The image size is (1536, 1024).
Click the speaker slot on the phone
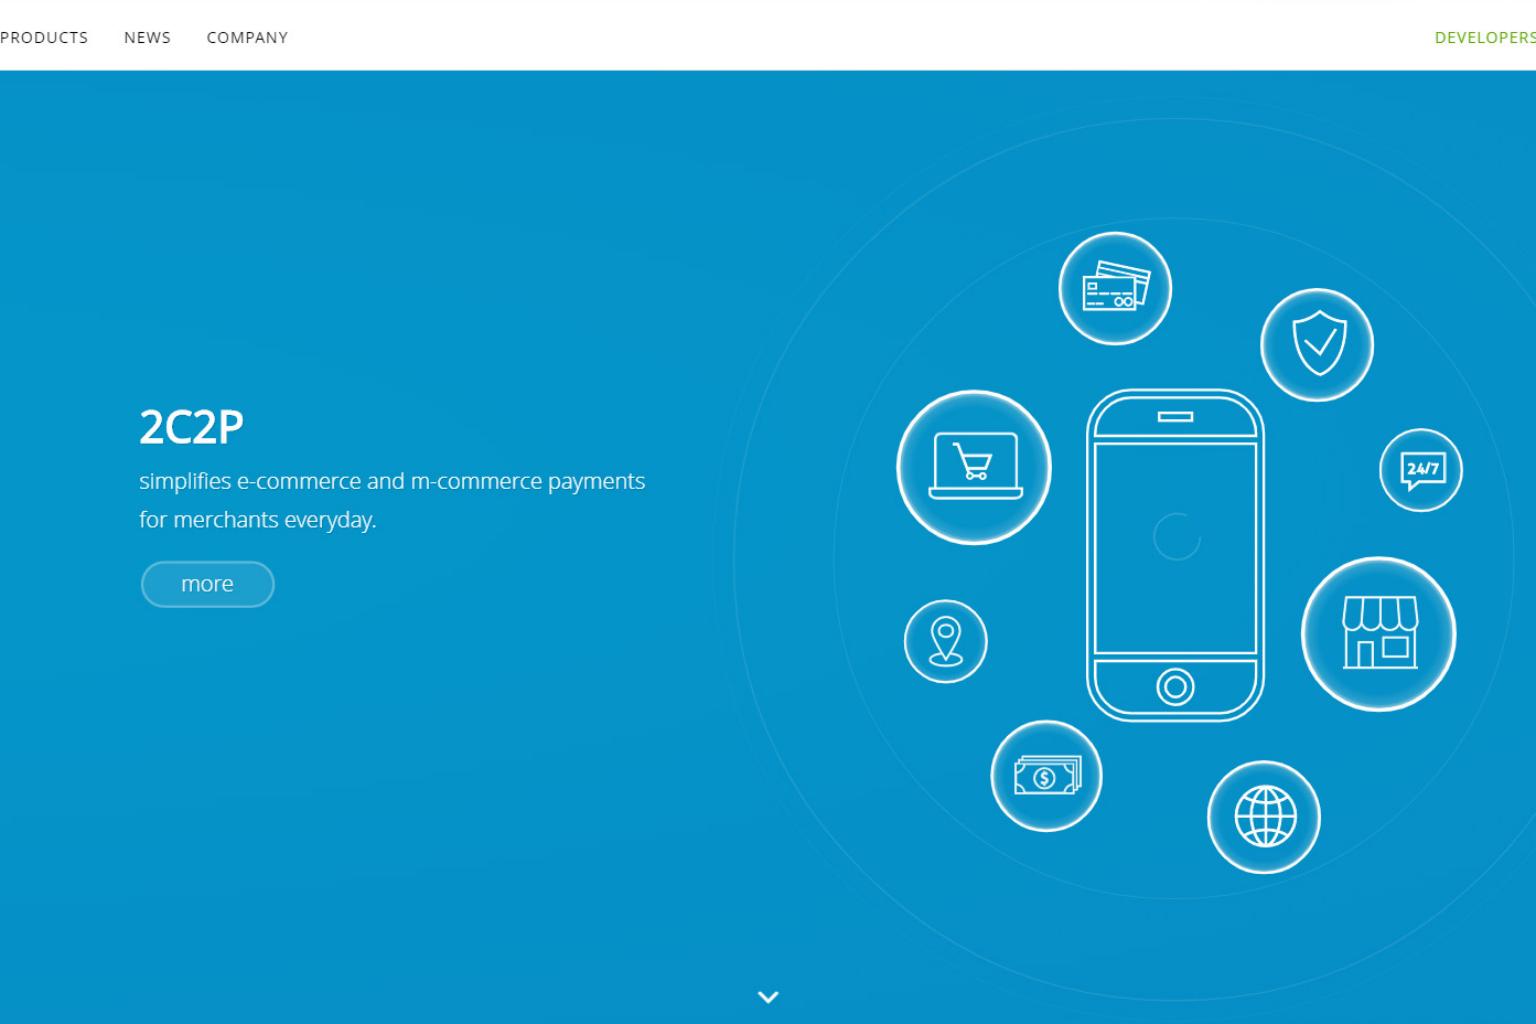point(1175,417)
